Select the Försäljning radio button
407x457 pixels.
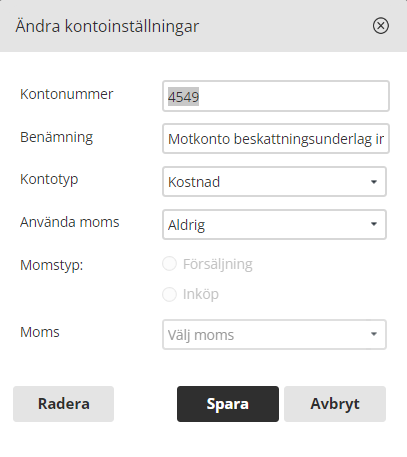tap(169, 264)
